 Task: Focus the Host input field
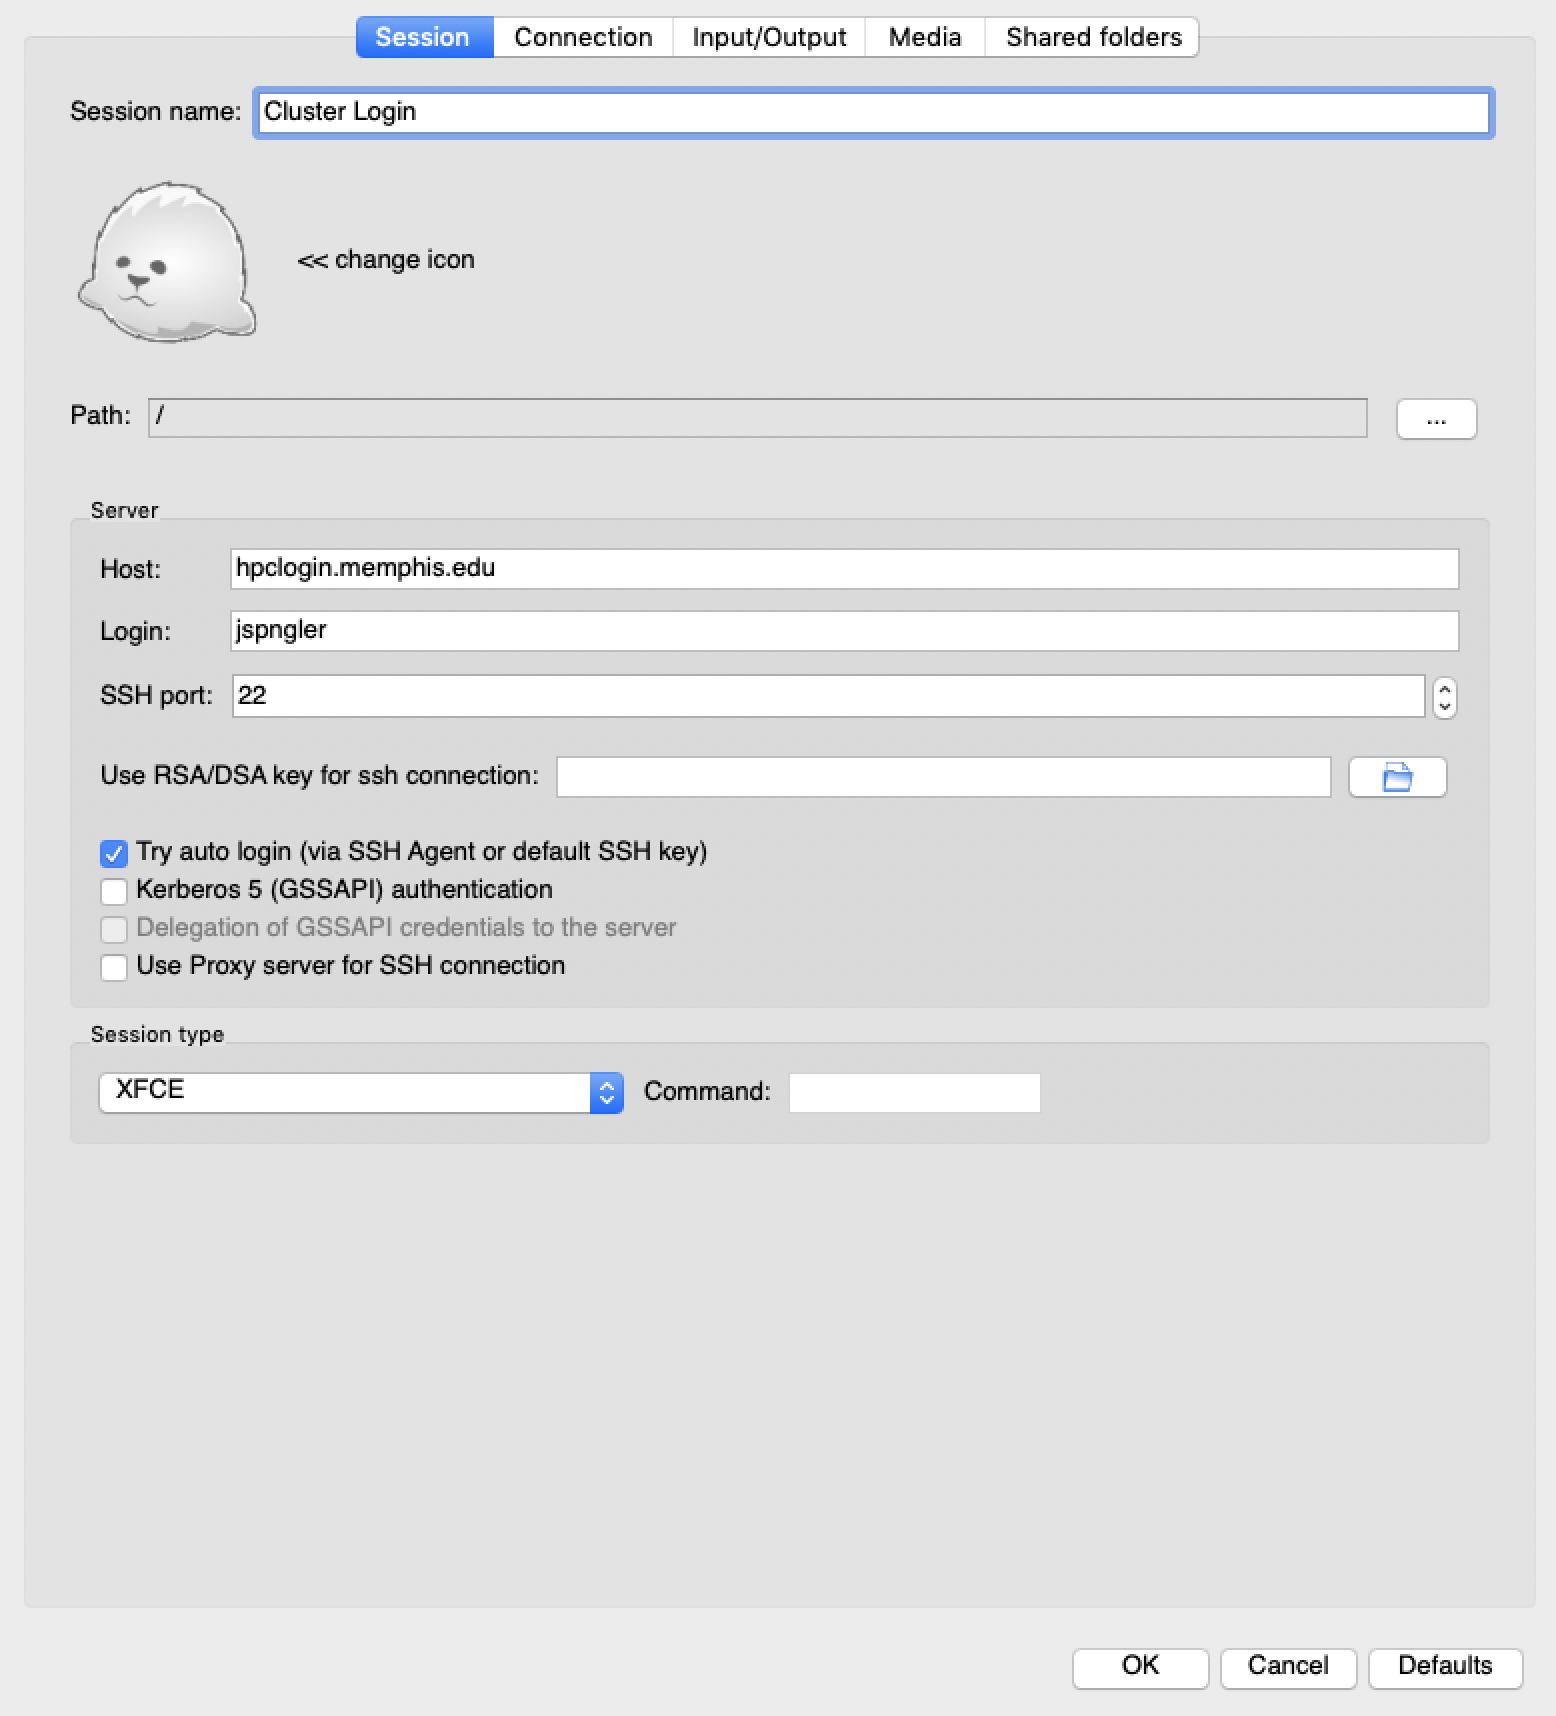(x=843, y=569)
